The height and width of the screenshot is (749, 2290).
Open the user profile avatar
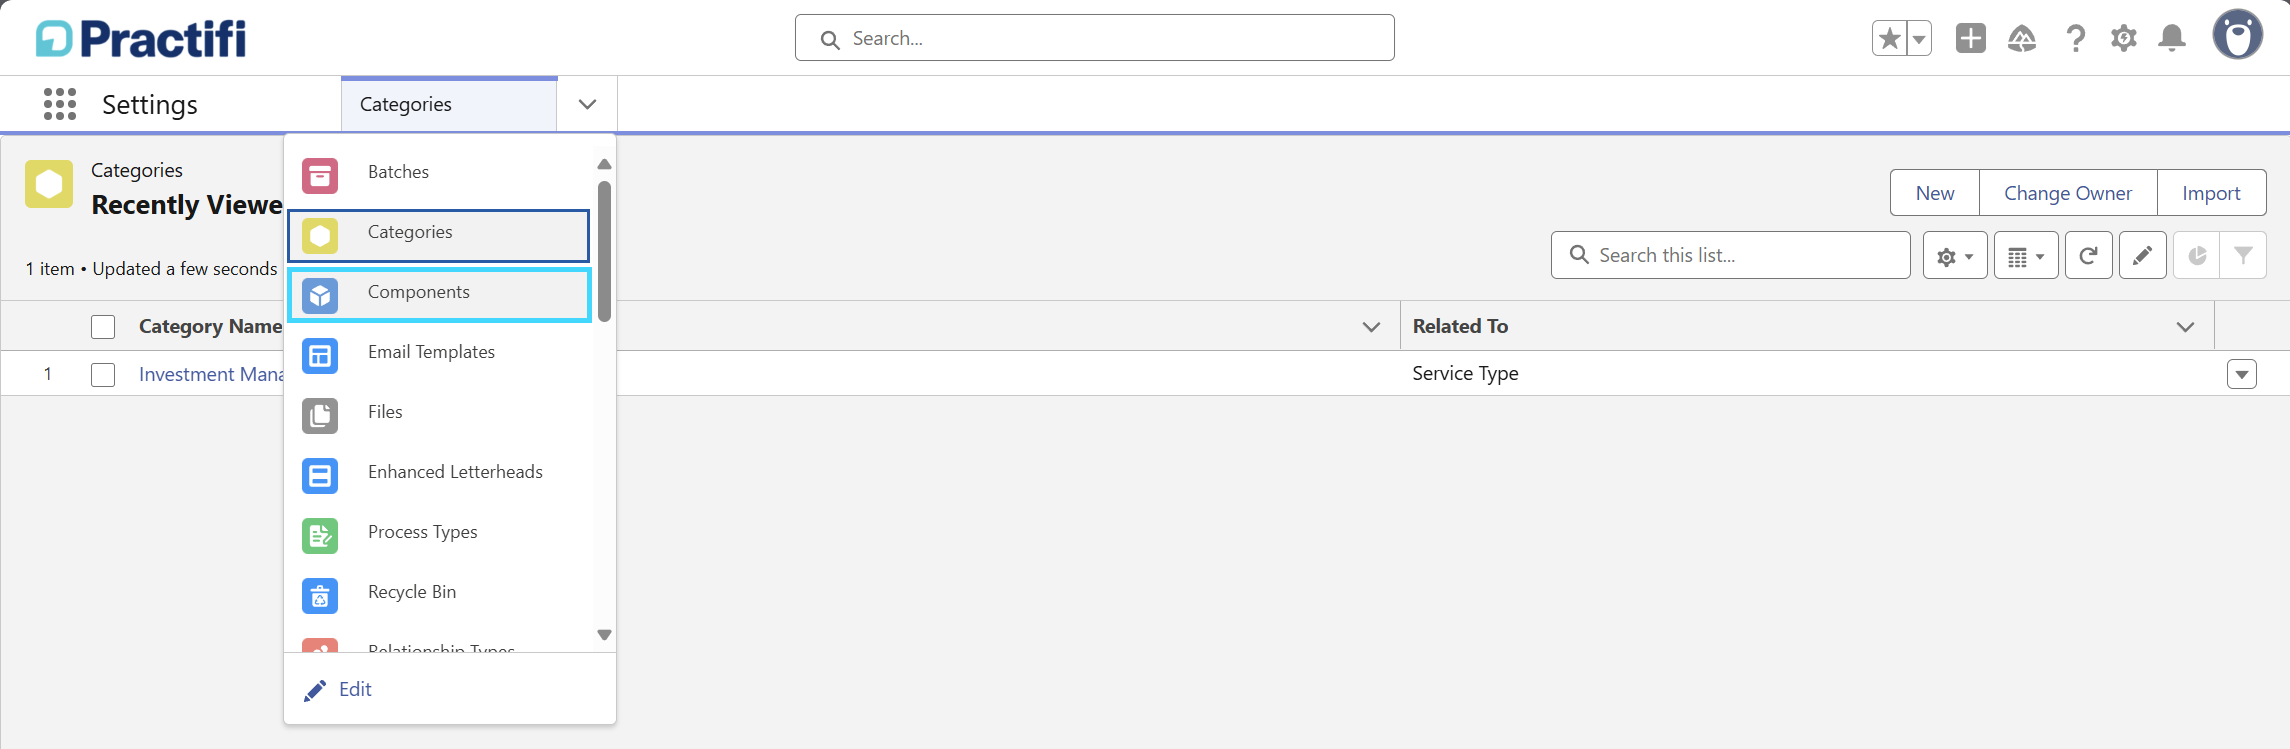2238,35
